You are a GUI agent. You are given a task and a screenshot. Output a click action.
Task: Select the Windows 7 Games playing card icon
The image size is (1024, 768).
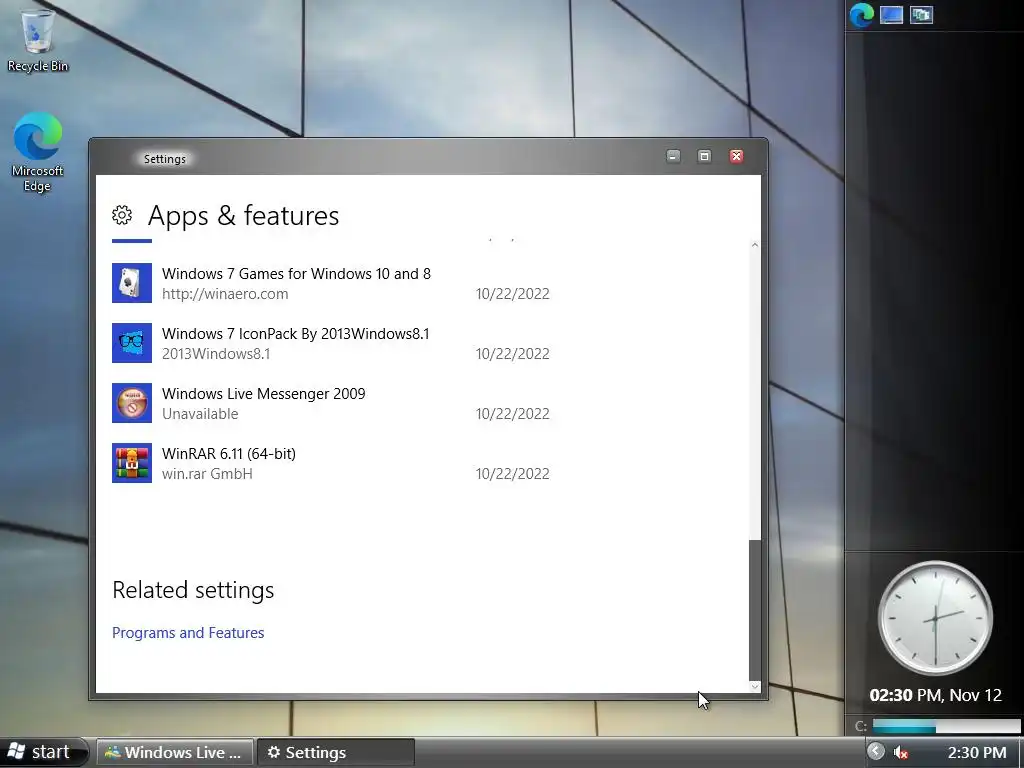tap(132, 283)
